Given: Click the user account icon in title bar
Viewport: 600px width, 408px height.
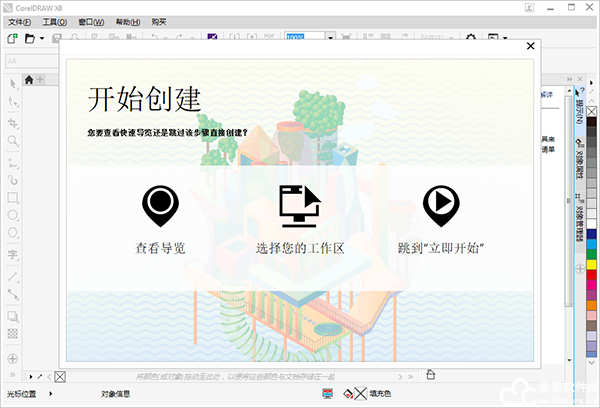Looking at the screenshot, I should 530,8.
